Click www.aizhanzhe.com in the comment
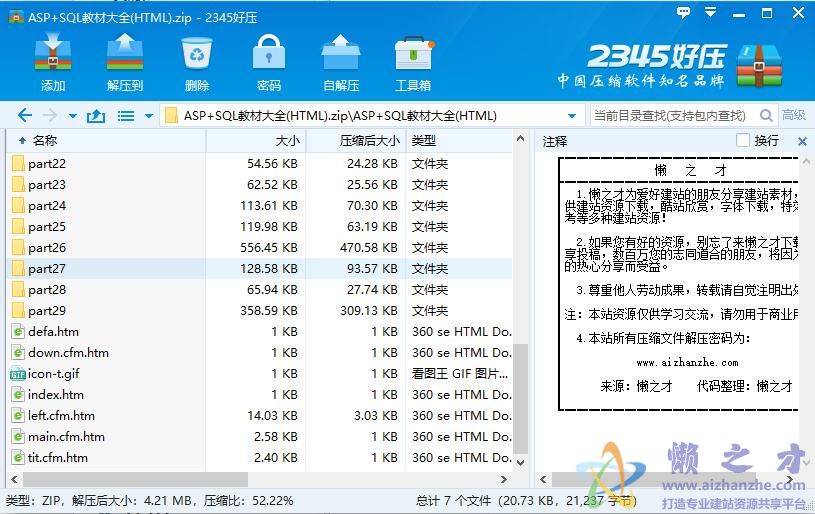This screenshot has width=815, height=514. pyautogui.click(x=687, y=362)
